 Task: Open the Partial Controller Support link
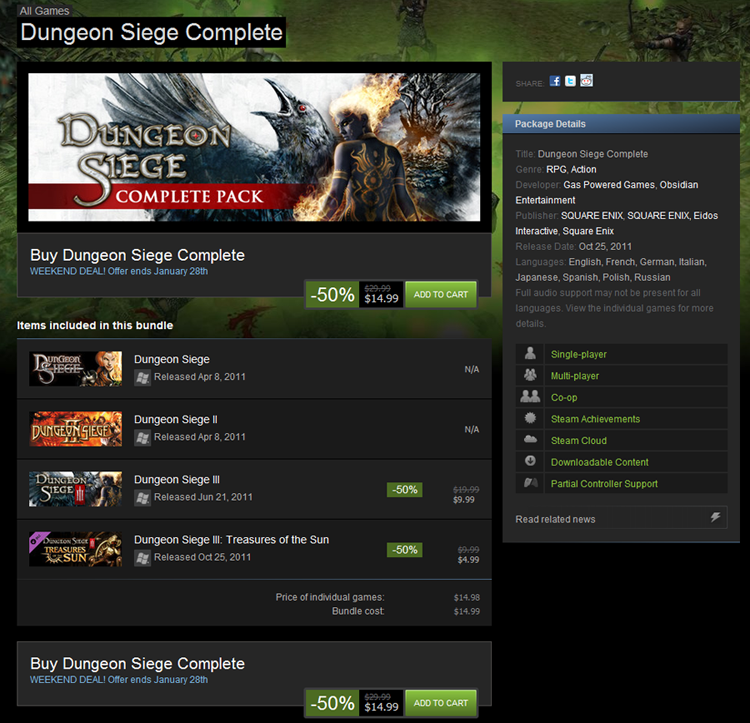click(604, 483)
